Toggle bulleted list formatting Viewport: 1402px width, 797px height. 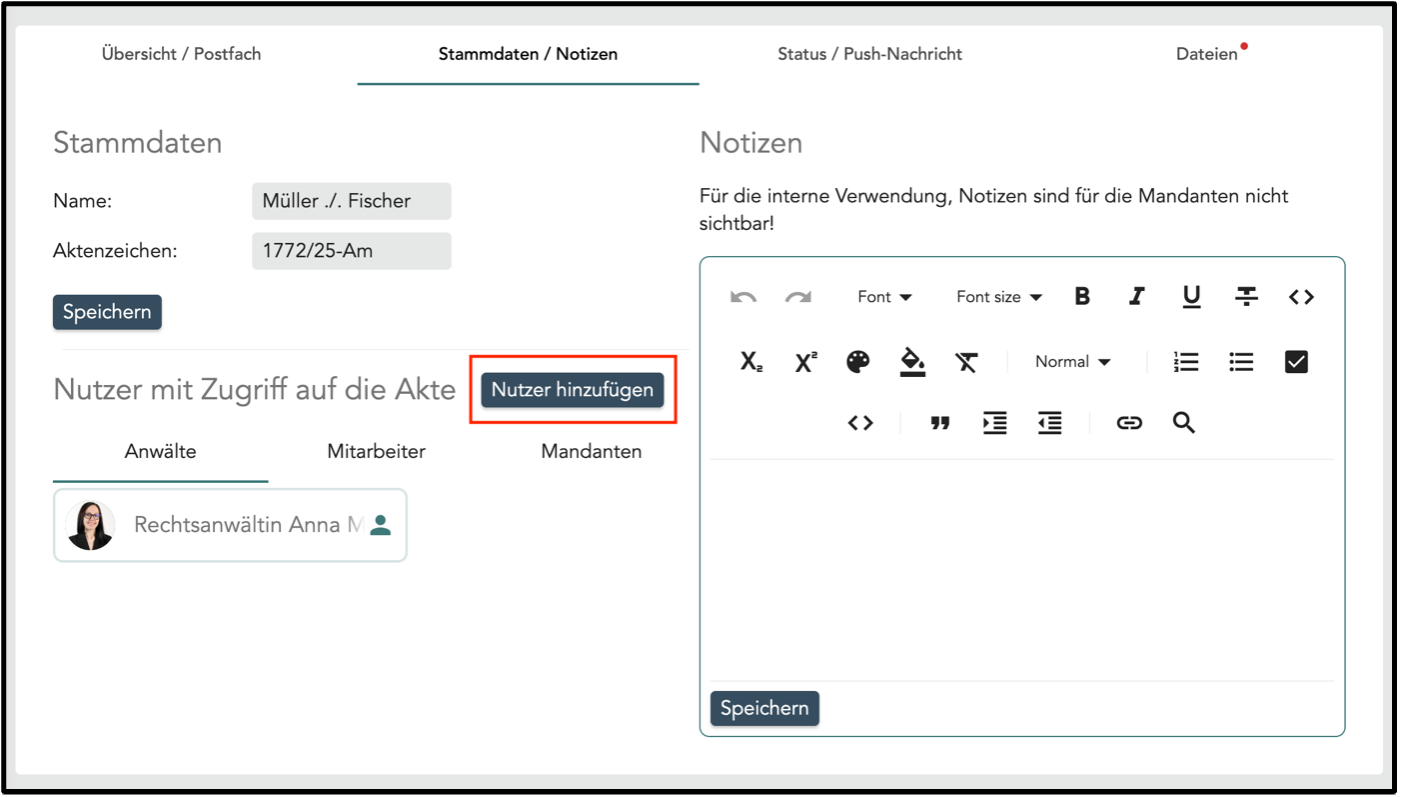coord(1241,362)
